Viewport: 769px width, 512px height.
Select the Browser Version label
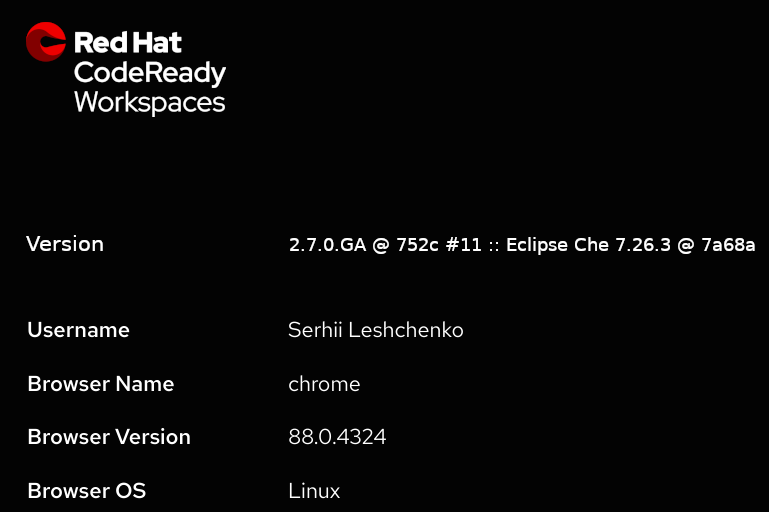[108, 437]
